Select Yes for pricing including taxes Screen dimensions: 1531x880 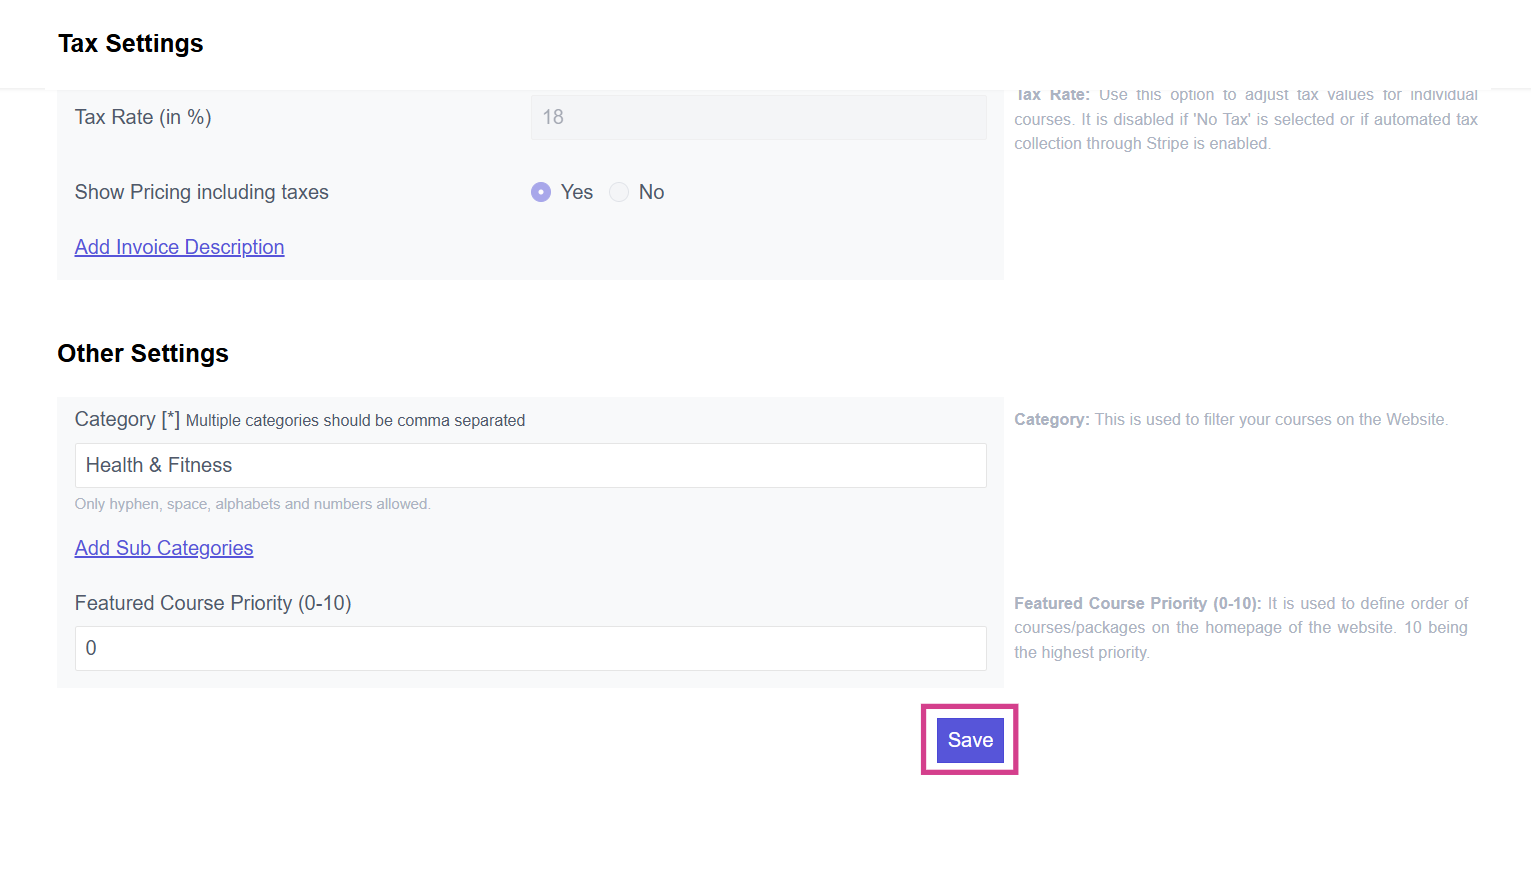click(541, 192)
